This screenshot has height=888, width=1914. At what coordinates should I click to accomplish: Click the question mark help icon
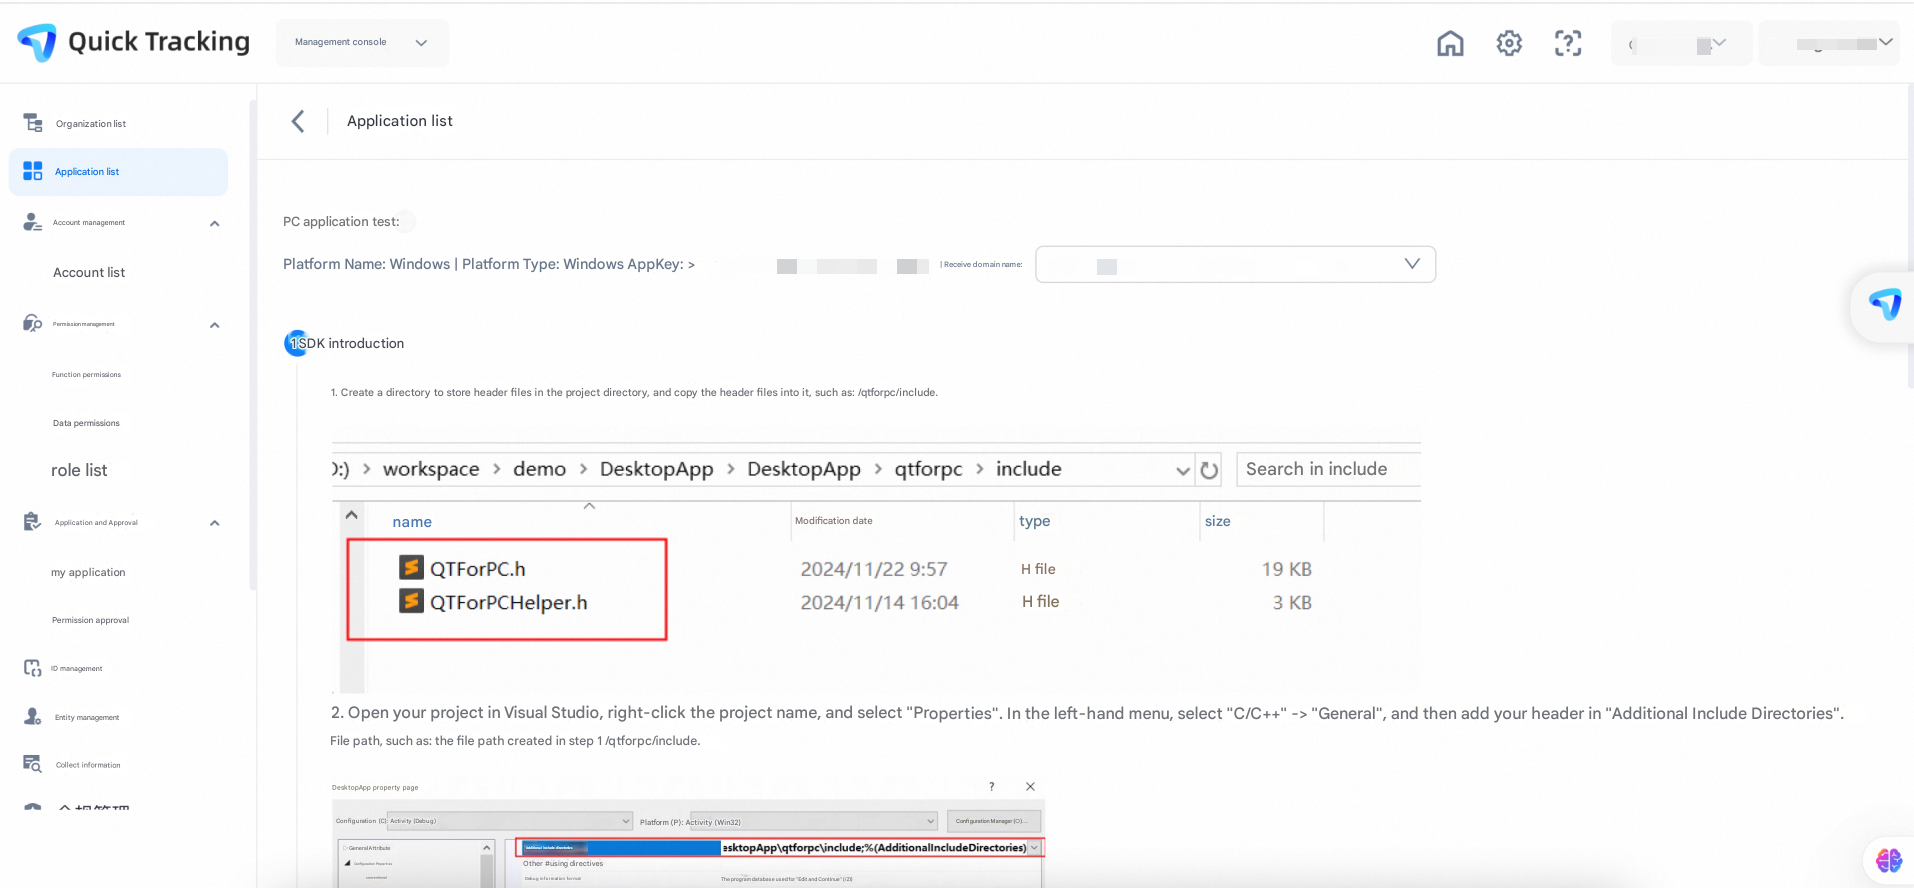tap(1568, 43)
